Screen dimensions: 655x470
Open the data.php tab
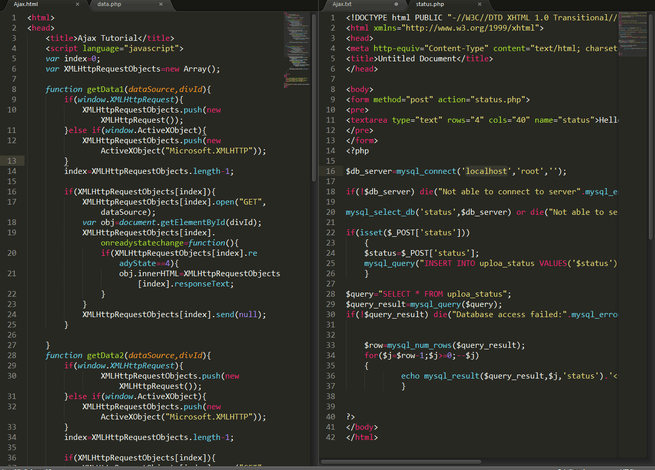[108, 5]
